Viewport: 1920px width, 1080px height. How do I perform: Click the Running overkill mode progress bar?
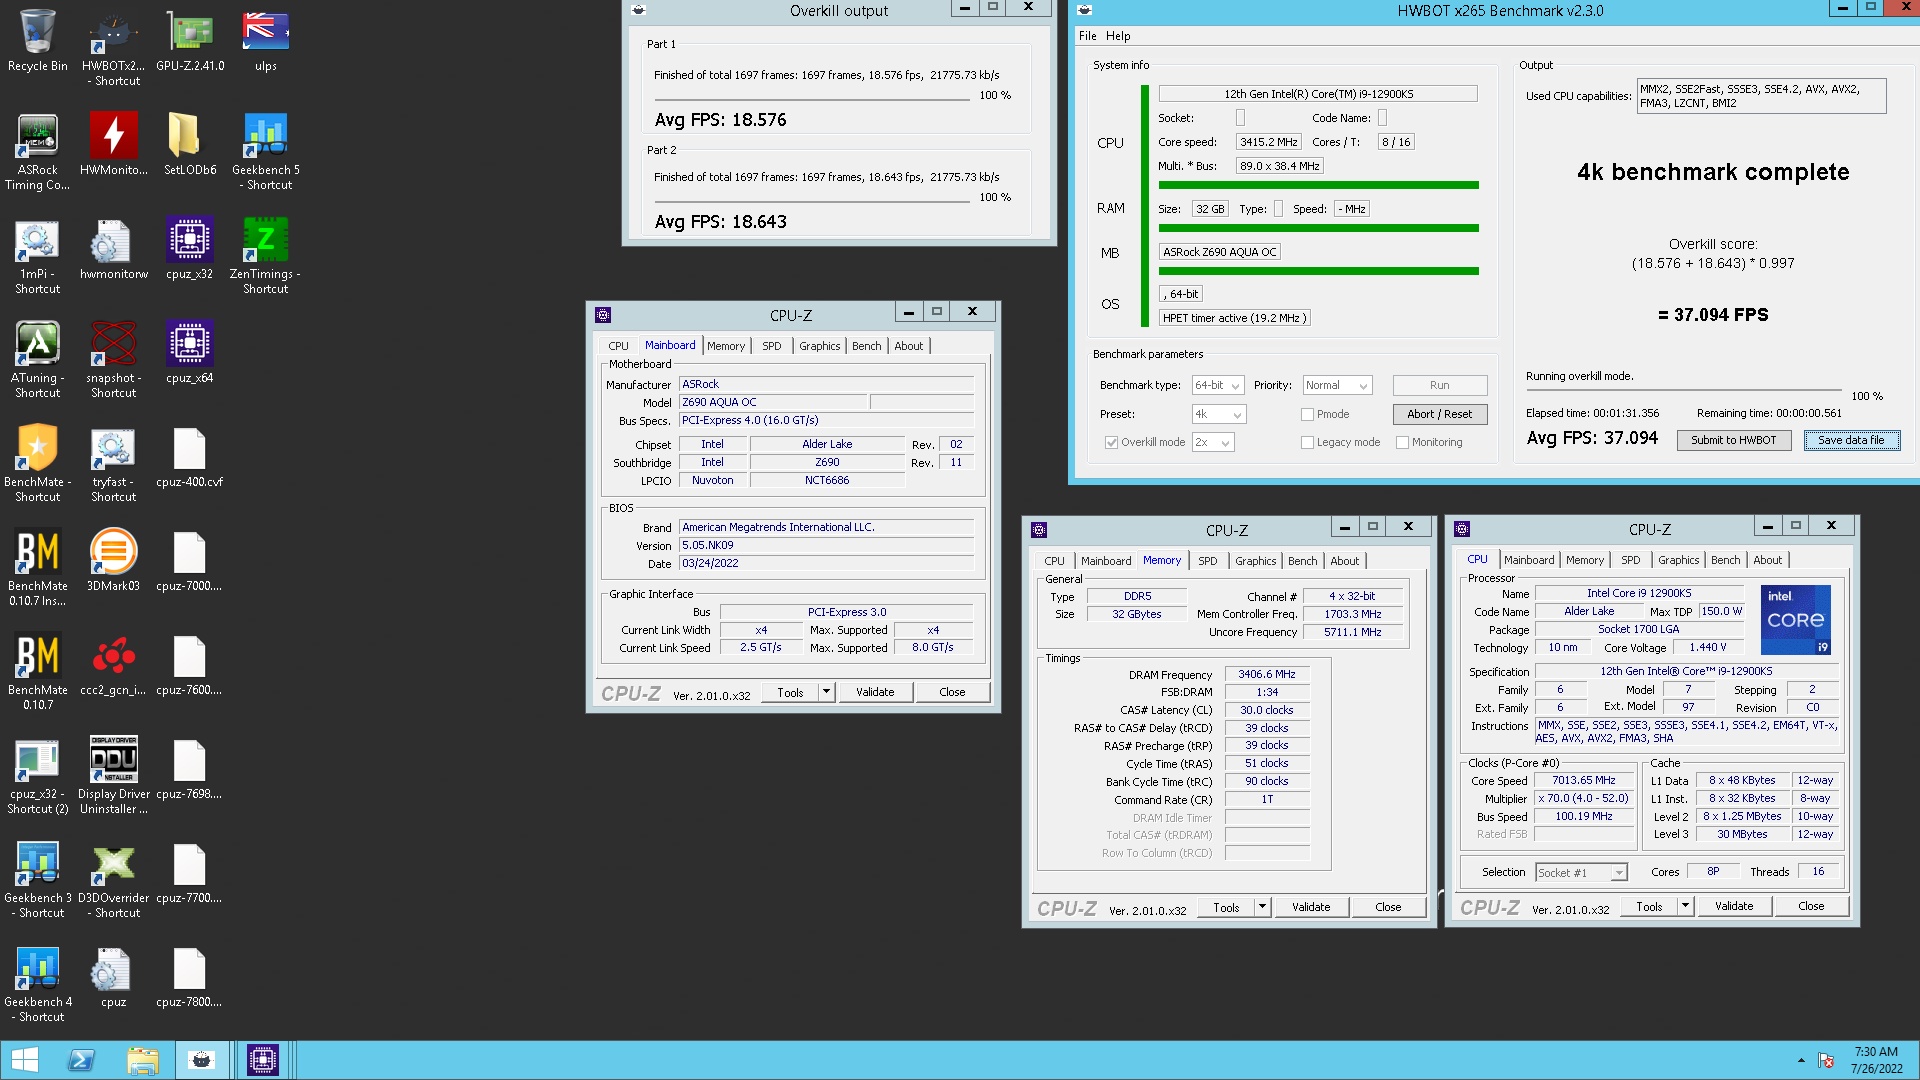1683,390
